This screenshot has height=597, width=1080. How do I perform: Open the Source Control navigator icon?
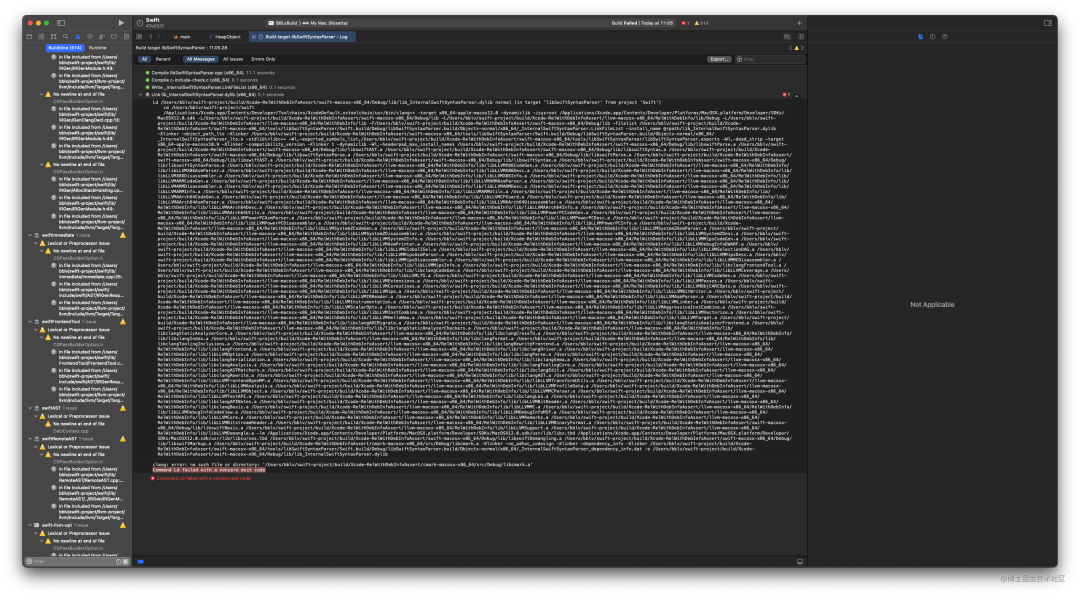coord(41,36)
